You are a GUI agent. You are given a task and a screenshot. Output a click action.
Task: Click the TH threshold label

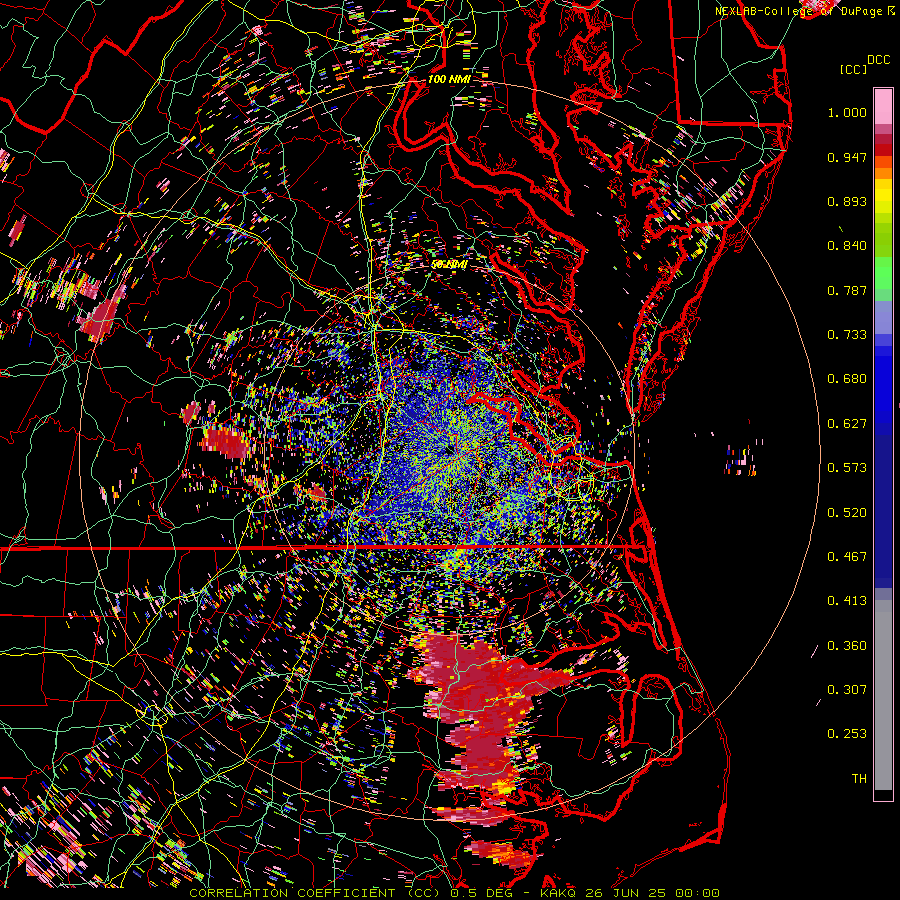click(x=859, y=779)
